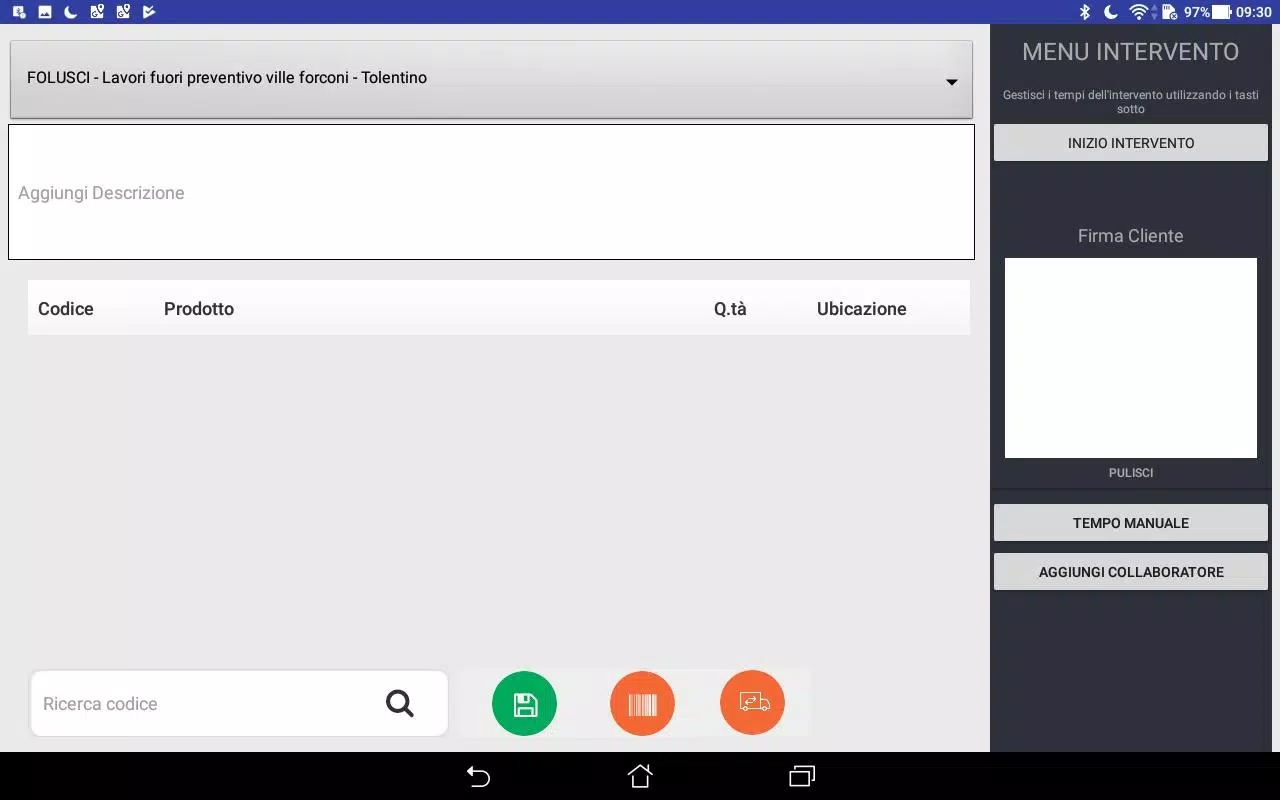The image size is (1280, 800).
Task: Tap the Firma Cliente signature pad
Action: [x=1131, y=358]
